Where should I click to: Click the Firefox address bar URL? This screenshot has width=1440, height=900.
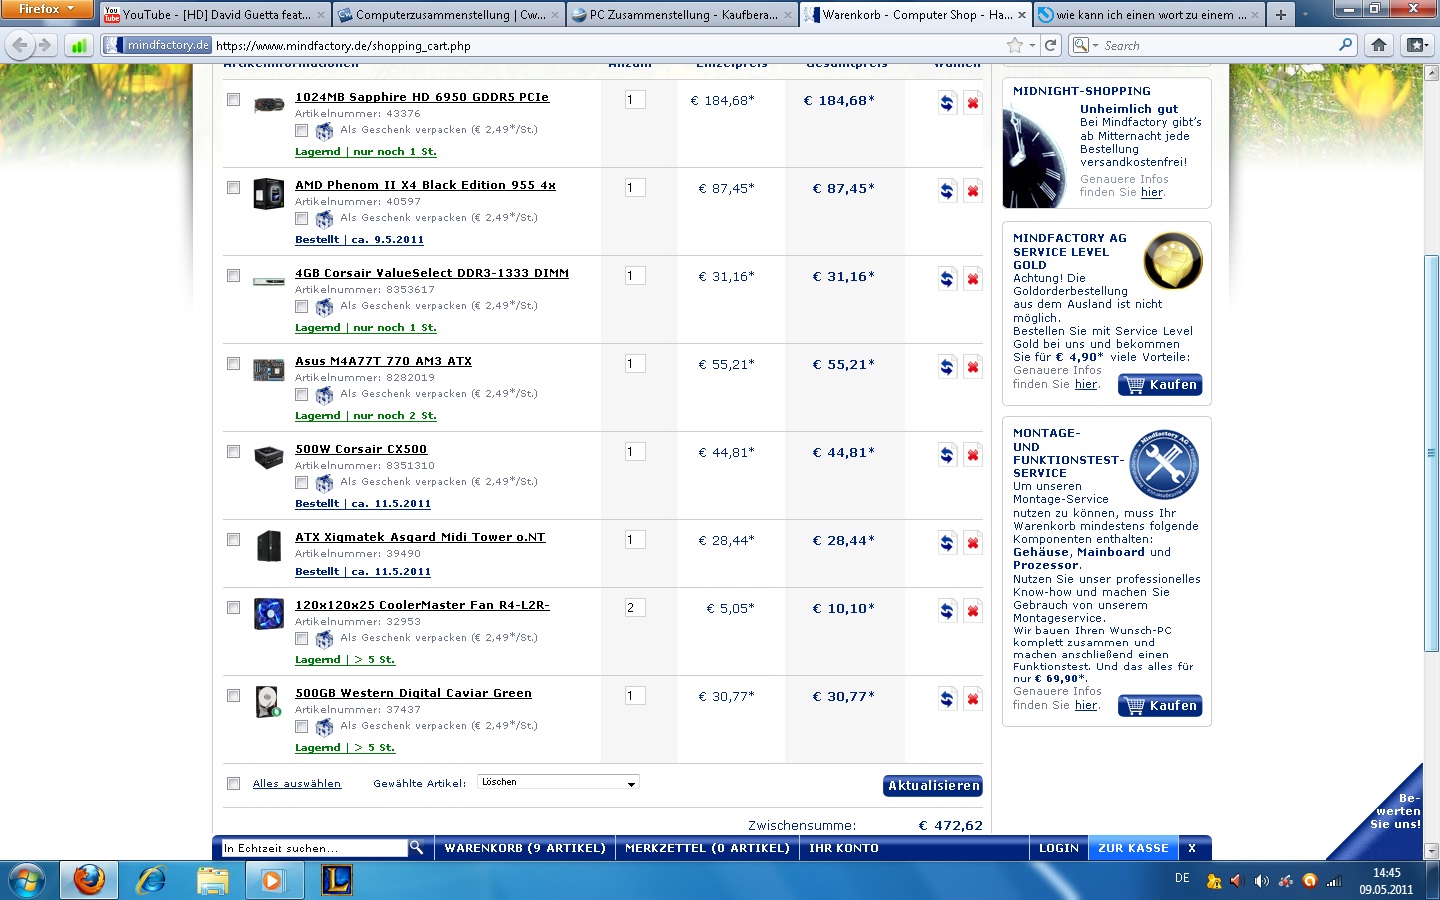pyautogui.click(x=343, y=45)
